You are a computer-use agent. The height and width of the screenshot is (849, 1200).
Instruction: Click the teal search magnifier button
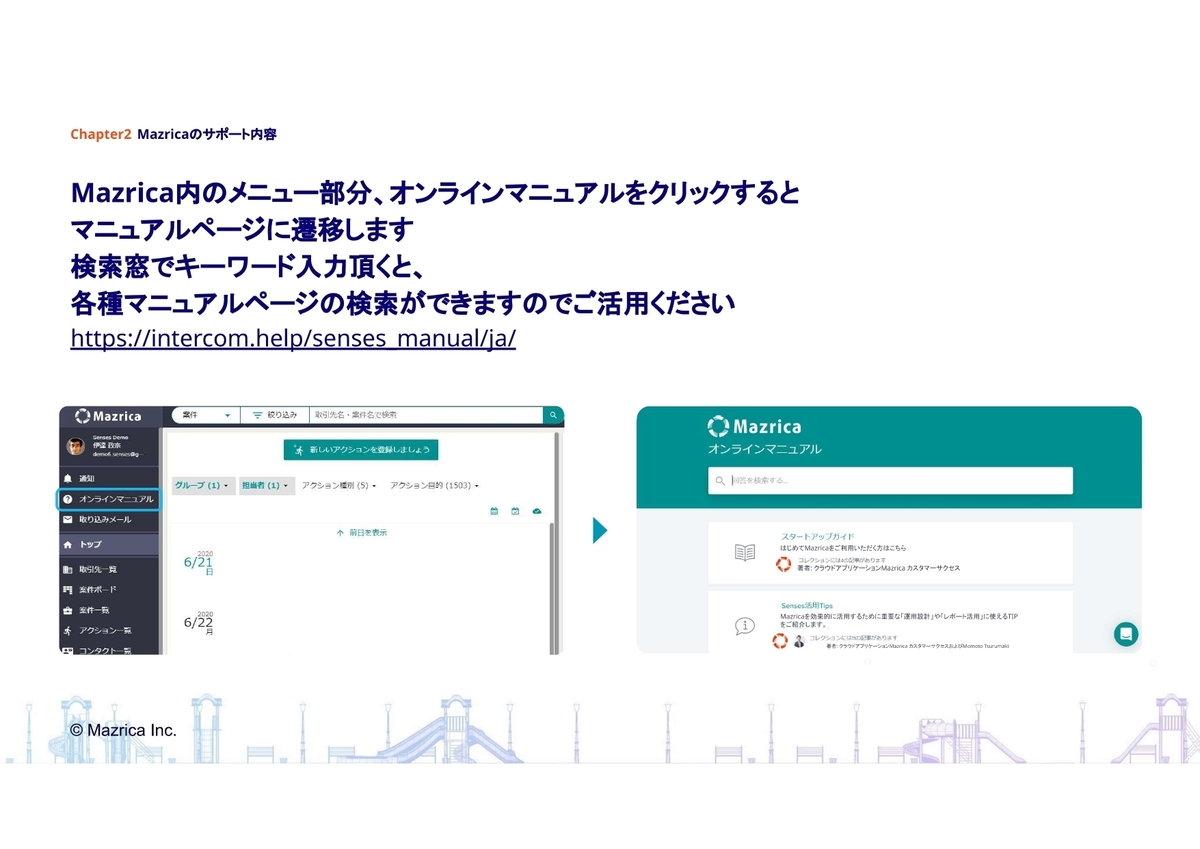552,415
